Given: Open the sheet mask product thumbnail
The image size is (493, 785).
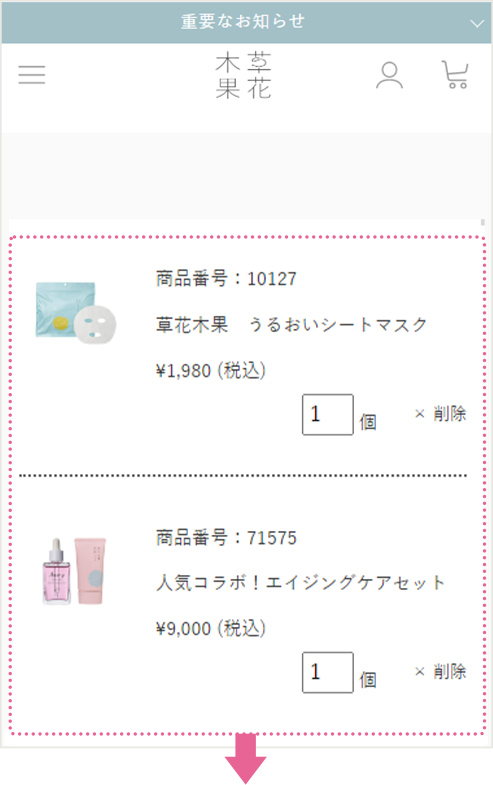Looking at the screenshot, I should tap(76, 313).
